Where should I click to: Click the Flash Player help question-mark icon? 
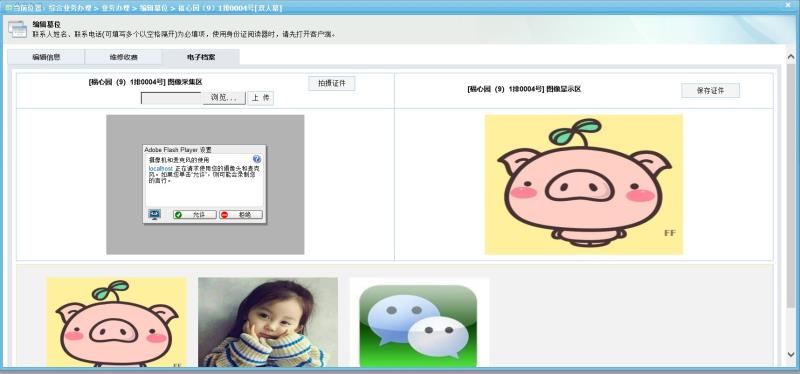257,159
